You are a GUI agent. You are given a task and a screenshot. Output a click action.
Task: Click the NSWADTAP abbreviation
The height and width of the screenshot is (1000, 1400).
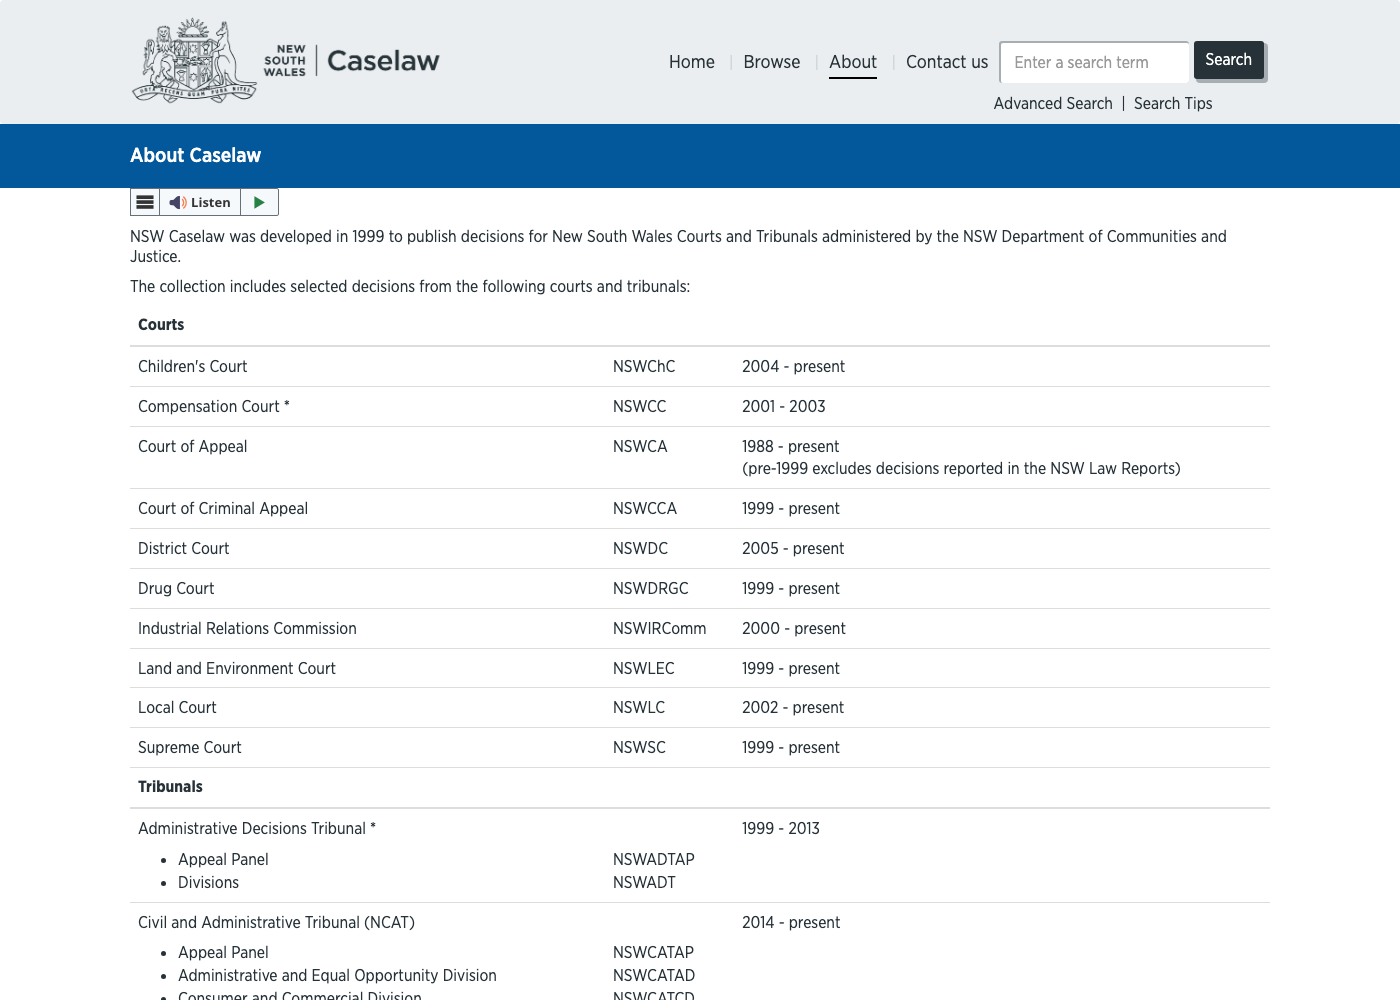(654, 860)
